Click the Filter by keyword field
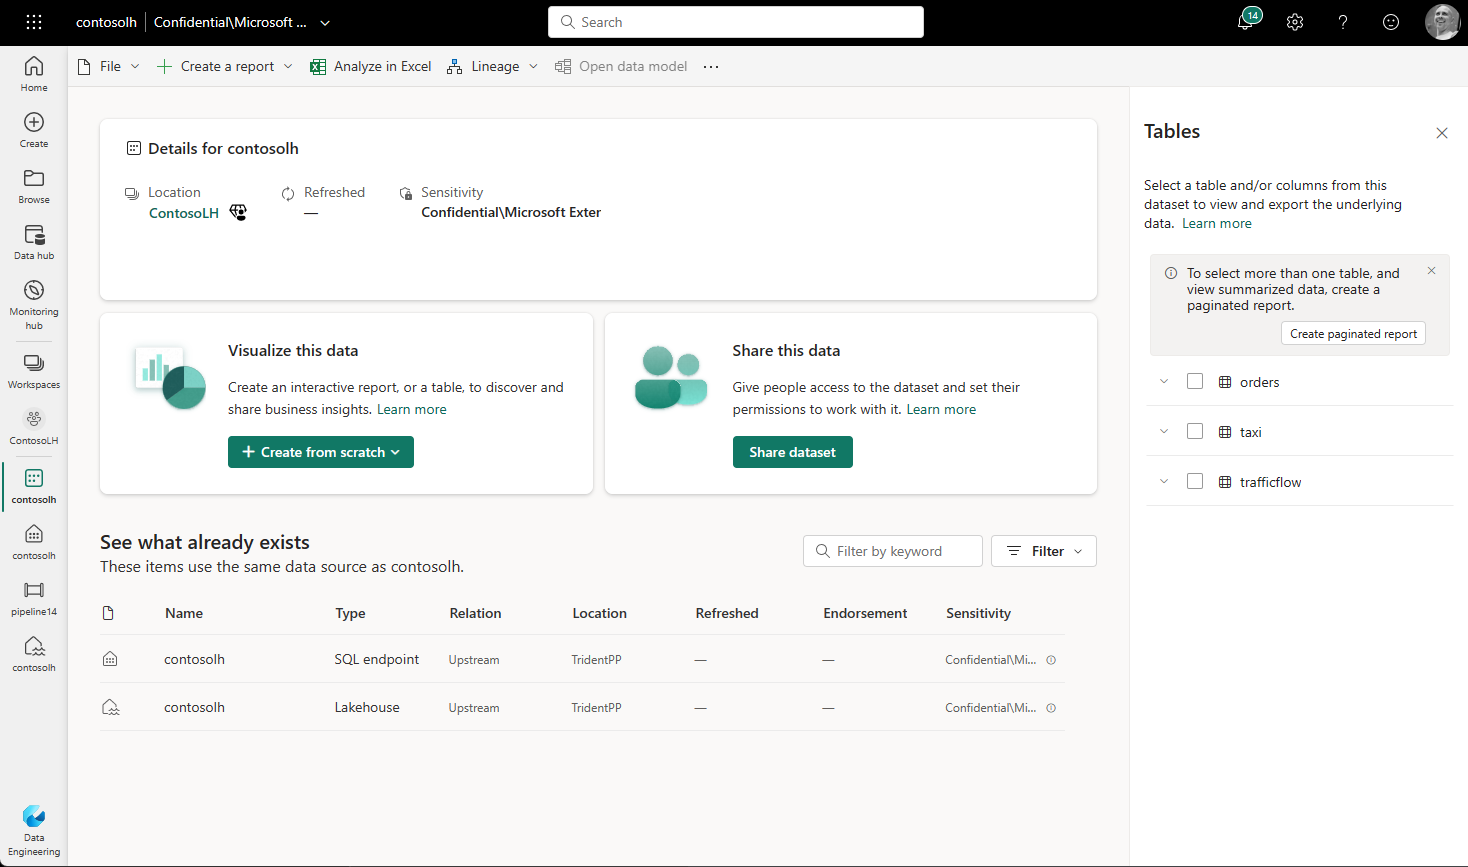The image size is (1468, 867). click(893, 551)
